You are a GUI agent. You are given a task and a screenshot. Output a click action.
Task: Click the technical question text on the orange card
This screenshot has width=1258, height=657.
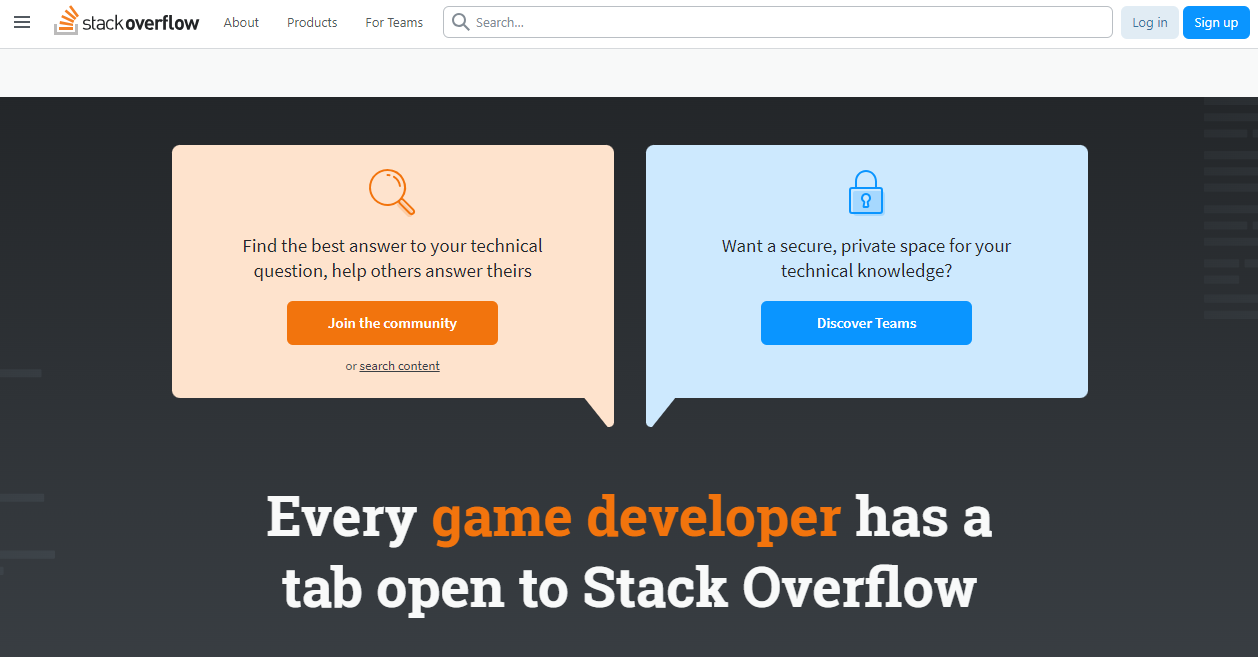coord(392,257)
